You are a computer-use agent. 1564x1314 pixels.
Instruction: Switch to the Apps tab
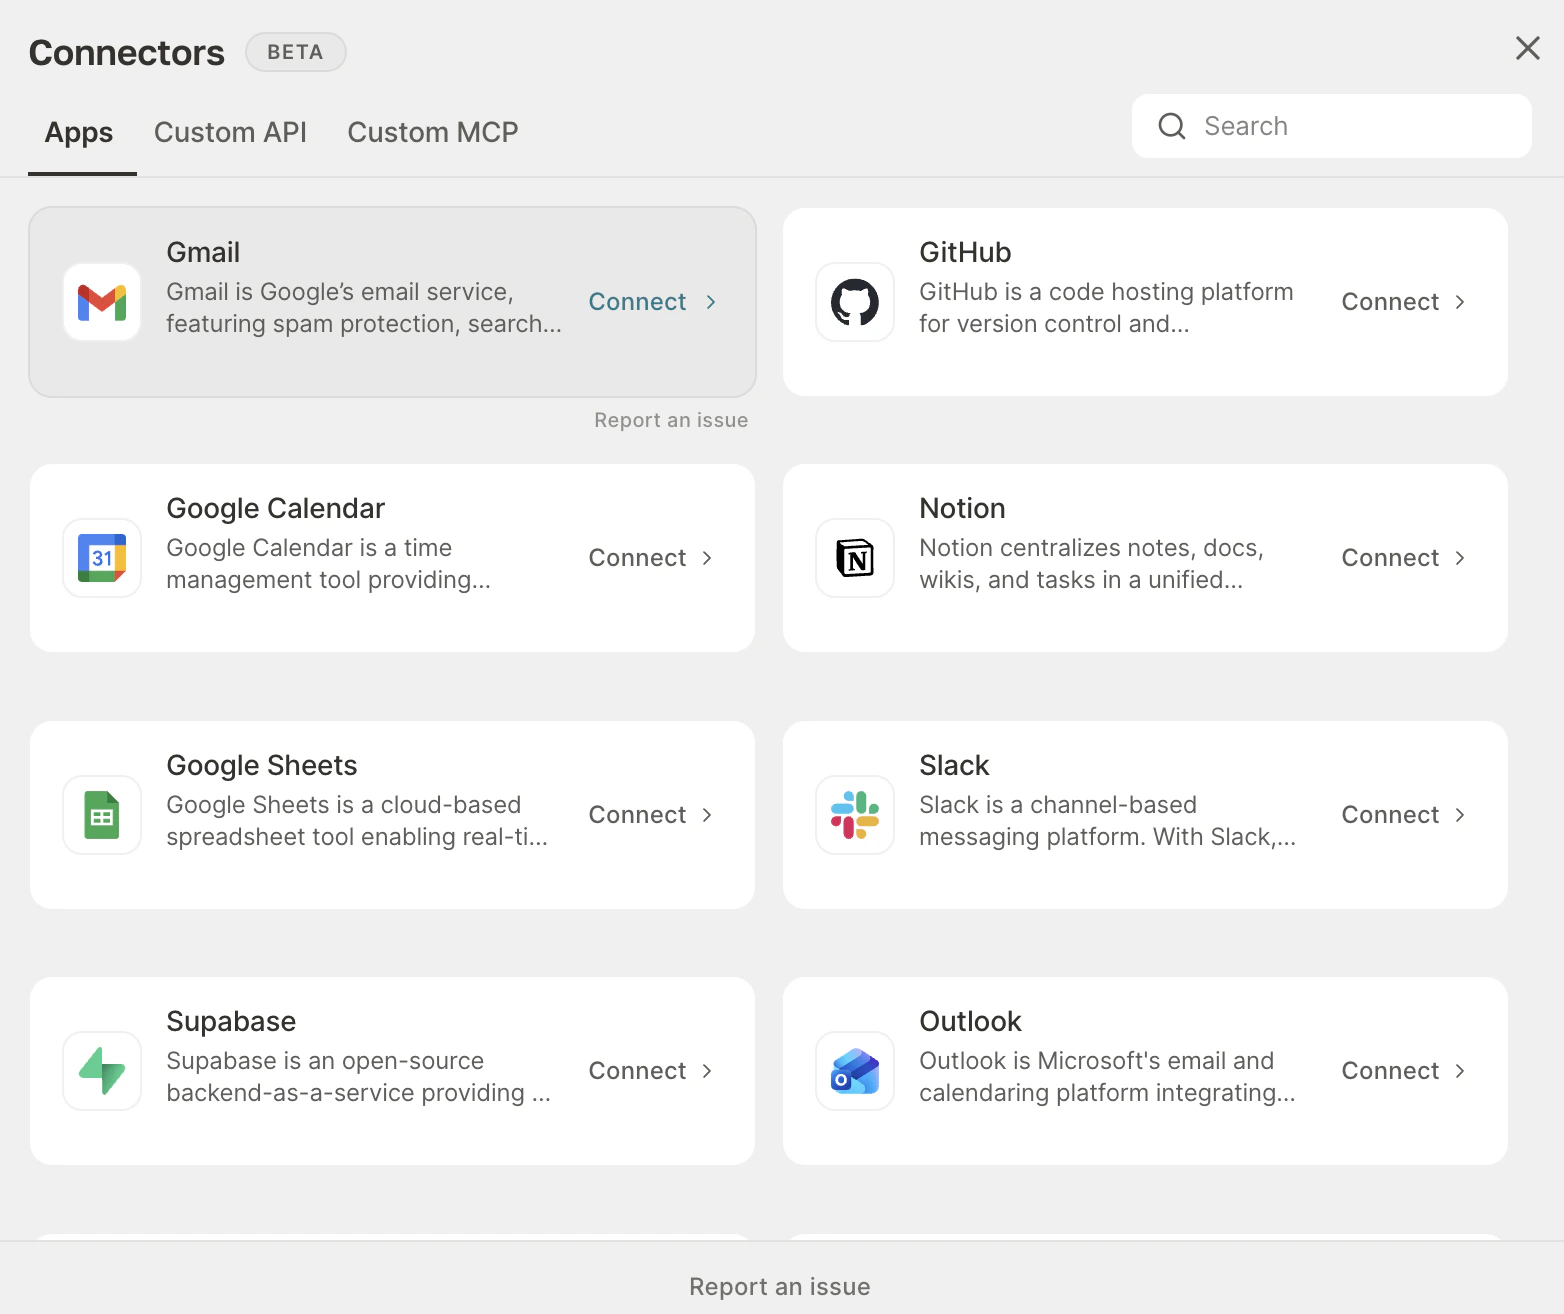(79, 132)
